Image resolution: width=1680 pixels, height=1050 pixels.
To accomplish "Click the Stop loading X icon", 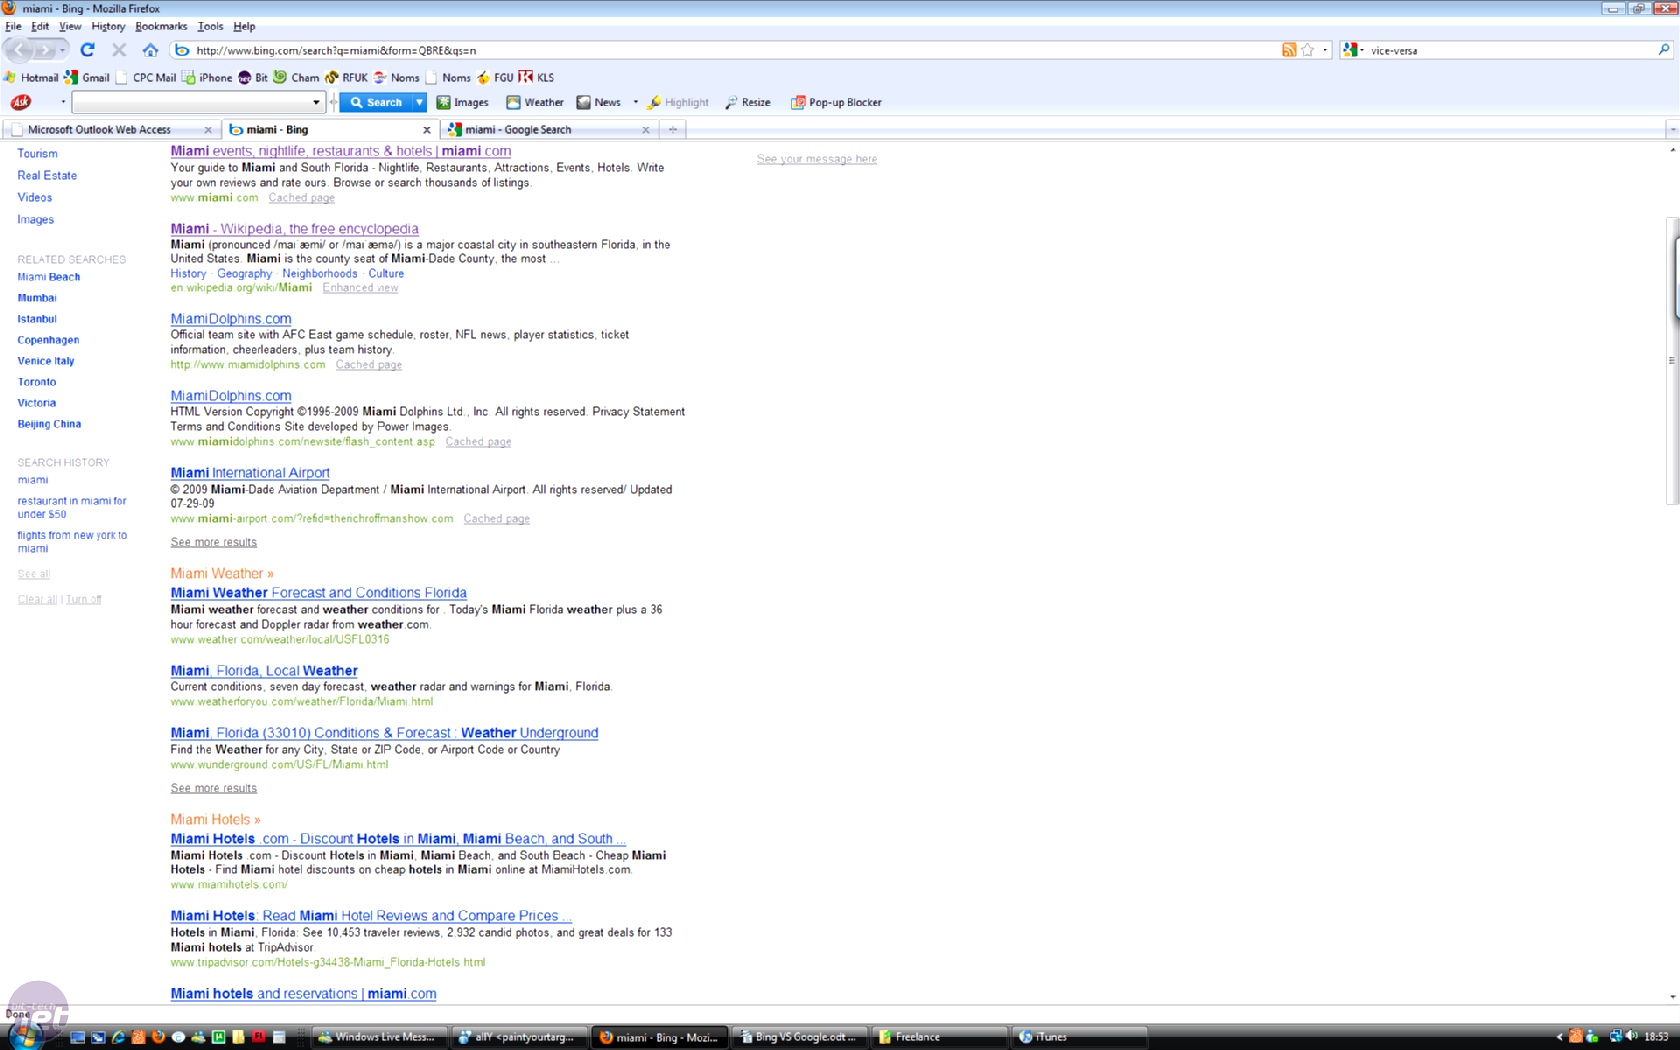I will tap(119, 50).
